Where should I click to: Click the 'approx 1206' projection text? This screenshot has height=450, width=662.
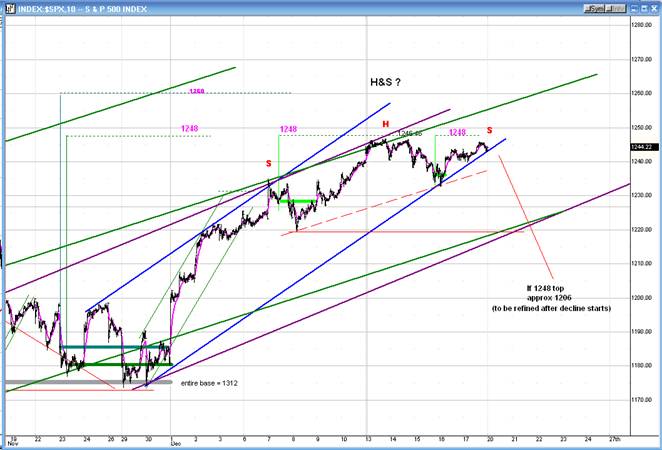coord(549,298)
